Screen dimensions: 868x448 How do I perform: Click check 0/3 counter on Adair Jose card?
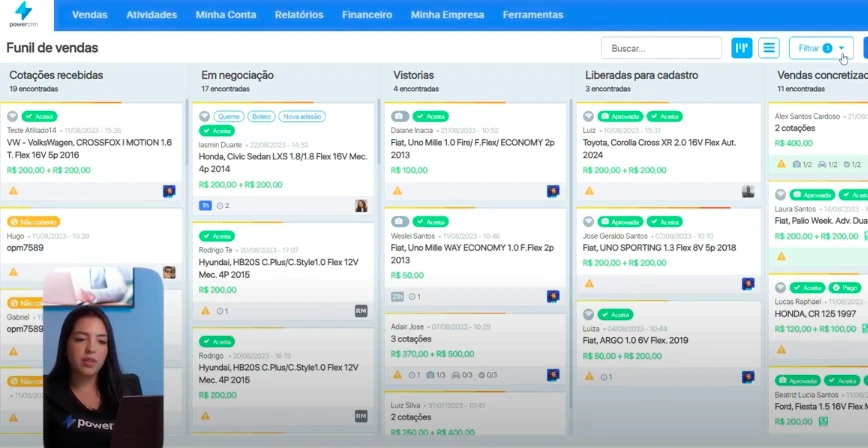(x=488, y=375)
